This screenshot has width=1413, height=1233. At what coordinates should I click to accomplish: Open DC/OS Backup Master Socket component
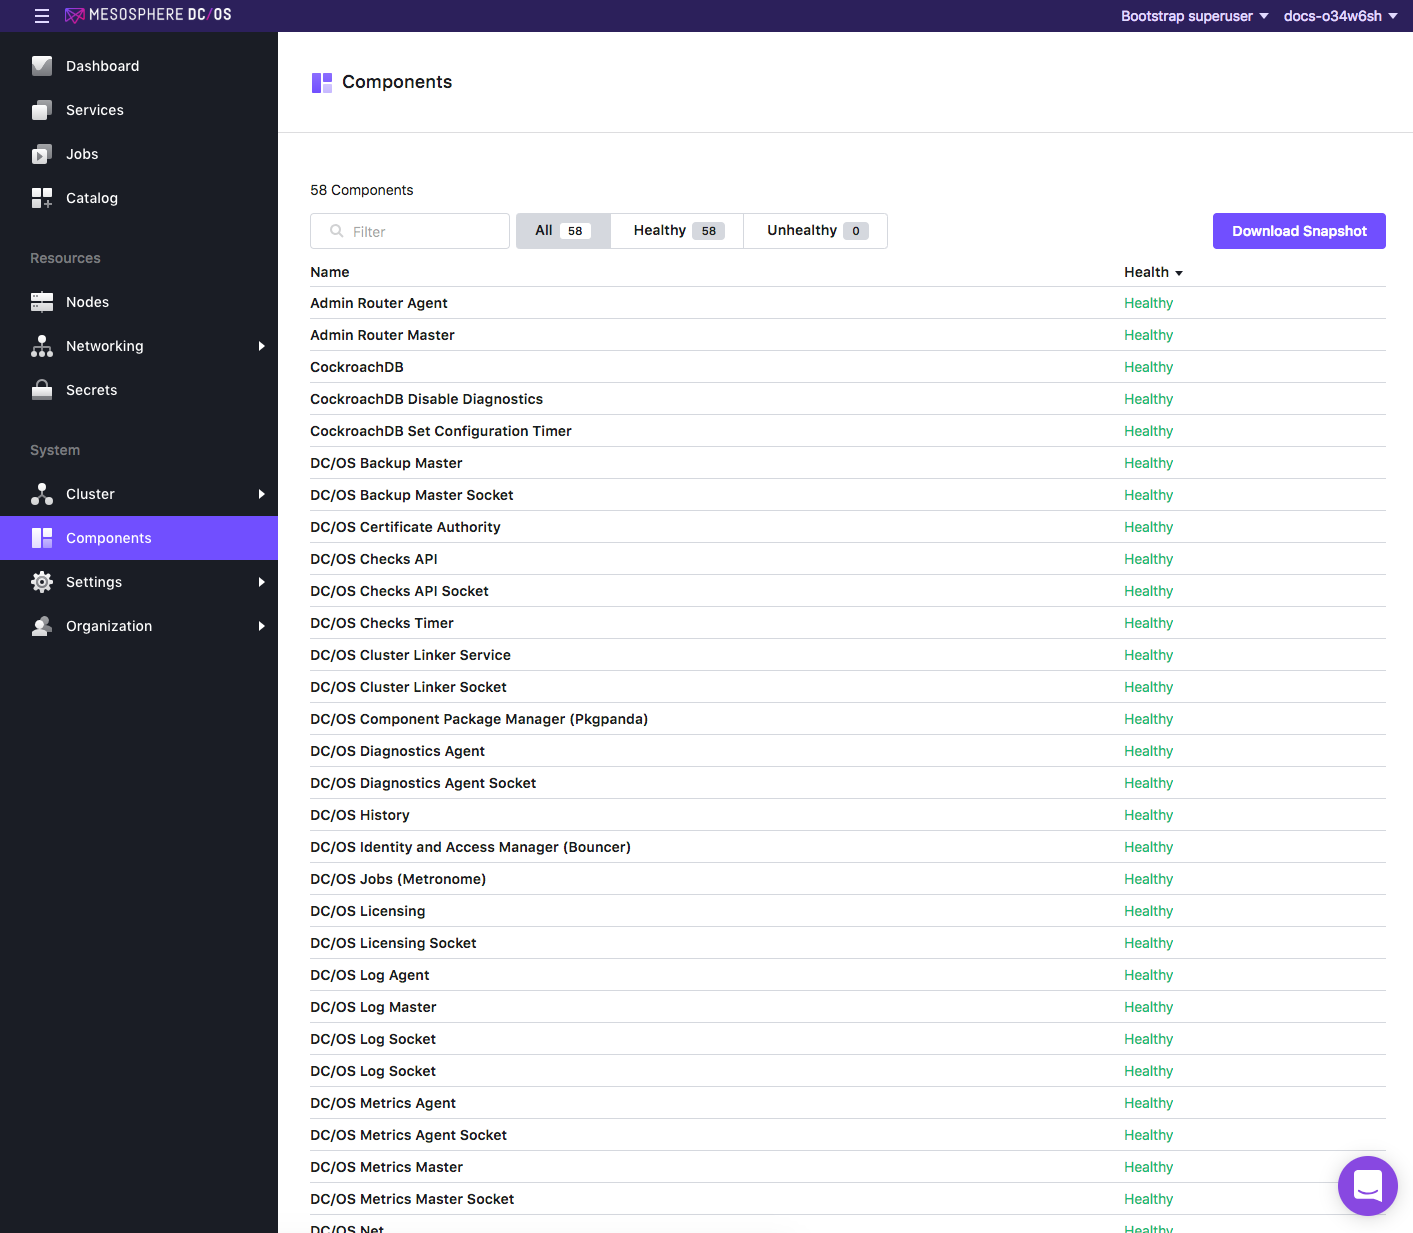pyautogui.click(x=412, y=495)
